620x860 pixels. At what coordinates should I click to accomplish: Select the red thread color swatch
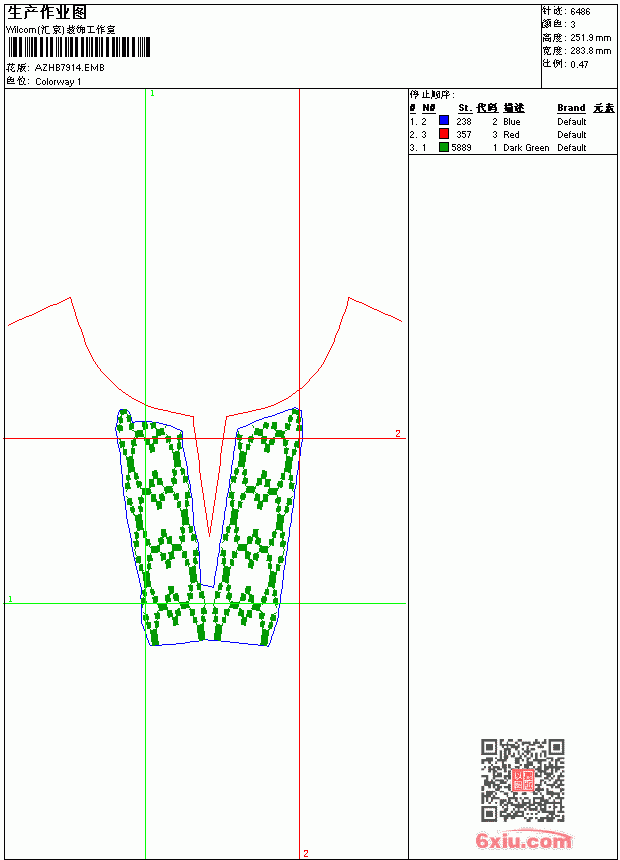pyautogui.click(x=444, y=134)
